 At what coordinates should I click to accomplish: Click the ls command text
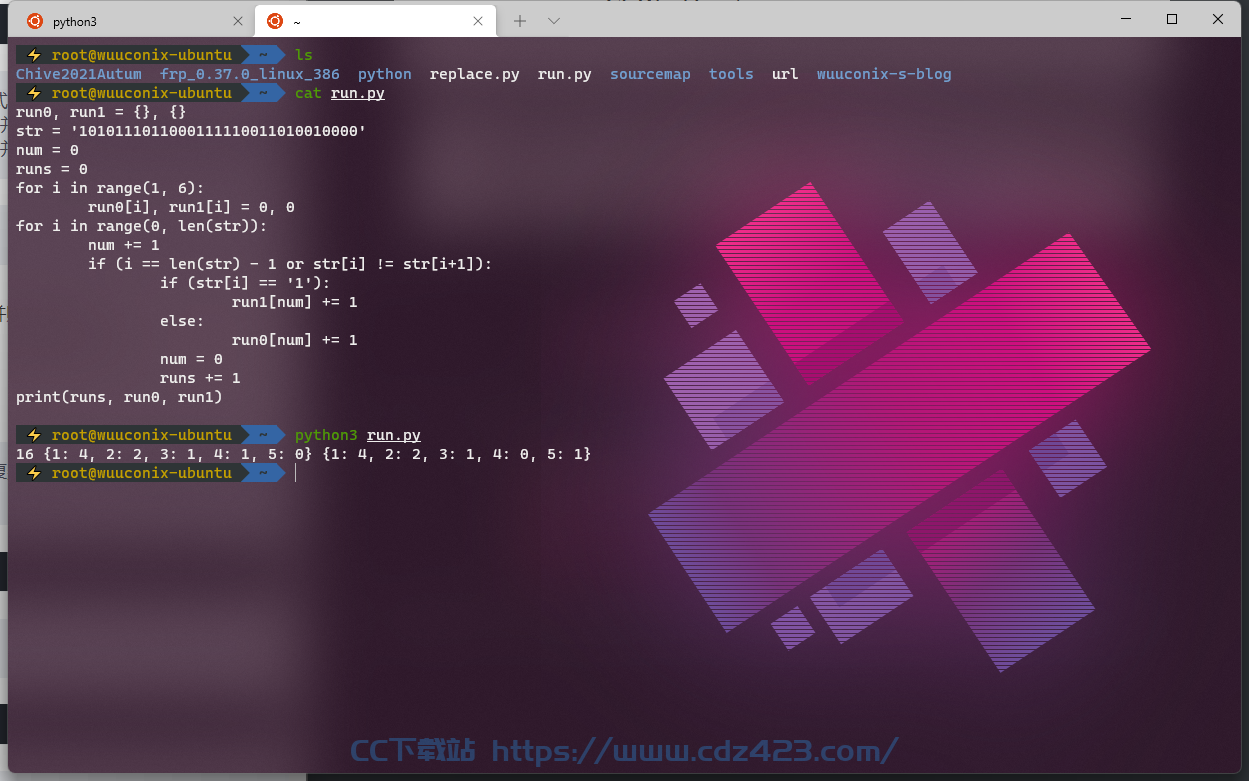[x=304, y=55]
